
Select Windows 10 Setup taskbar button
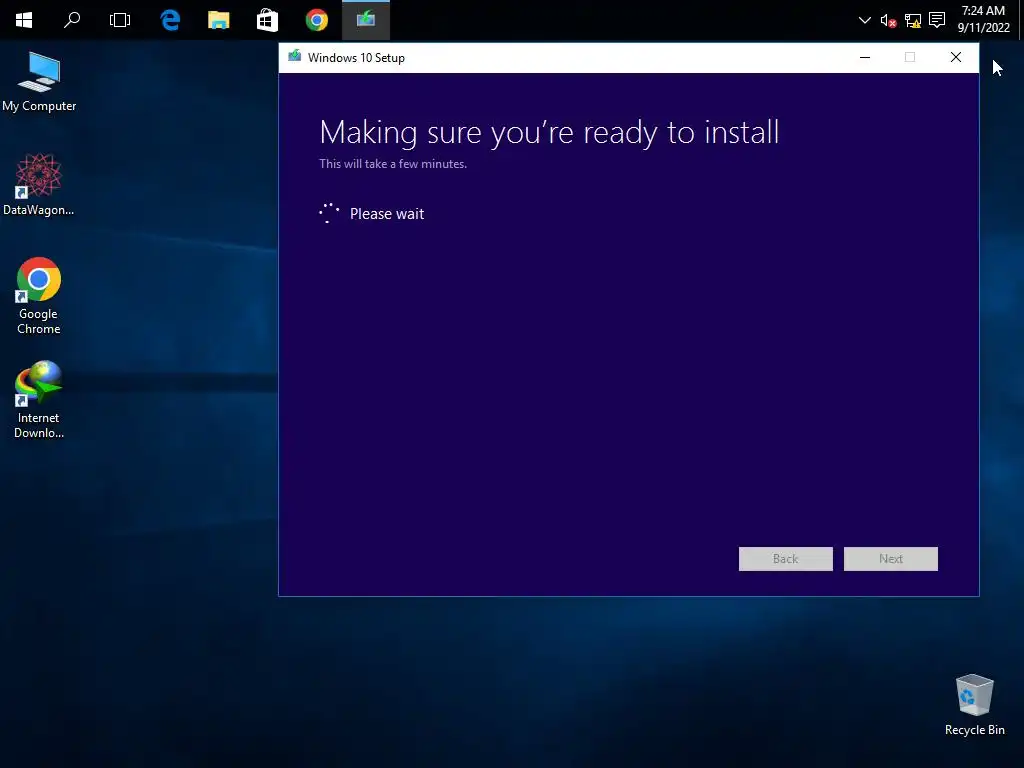[366, 20]
